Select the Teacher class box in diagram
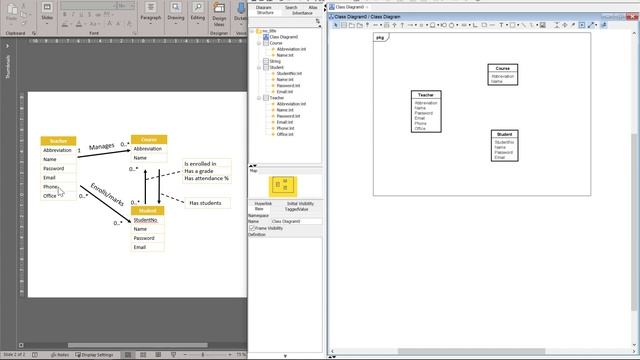 pyautogui.click(x=426, y=111)
